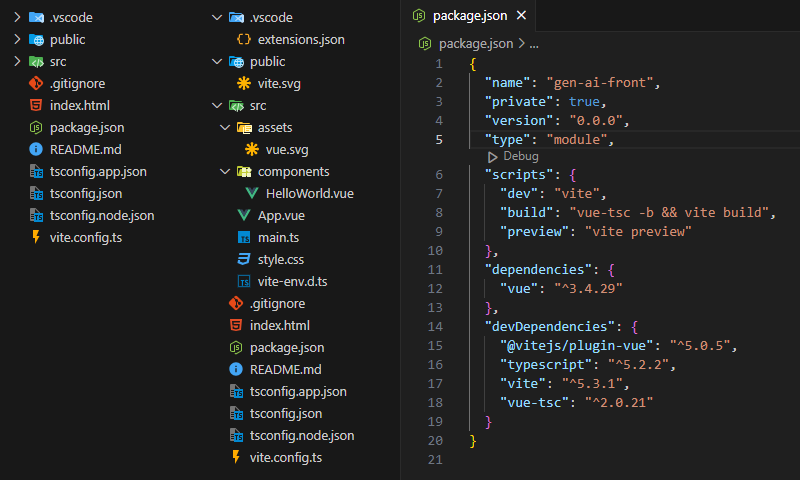This screenshot has height=480, width=800.
Task: Click the Node icon beside package.json in left tree
Action: pyautogui.click(x=36, y=128)
